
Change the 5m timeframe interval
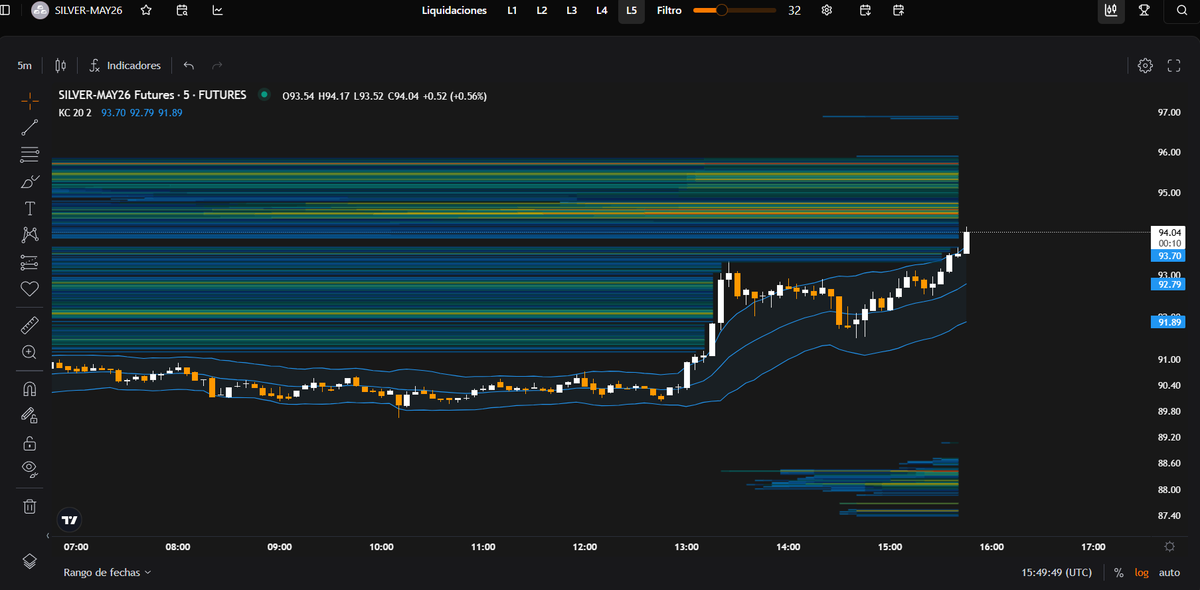click(24, 65)
